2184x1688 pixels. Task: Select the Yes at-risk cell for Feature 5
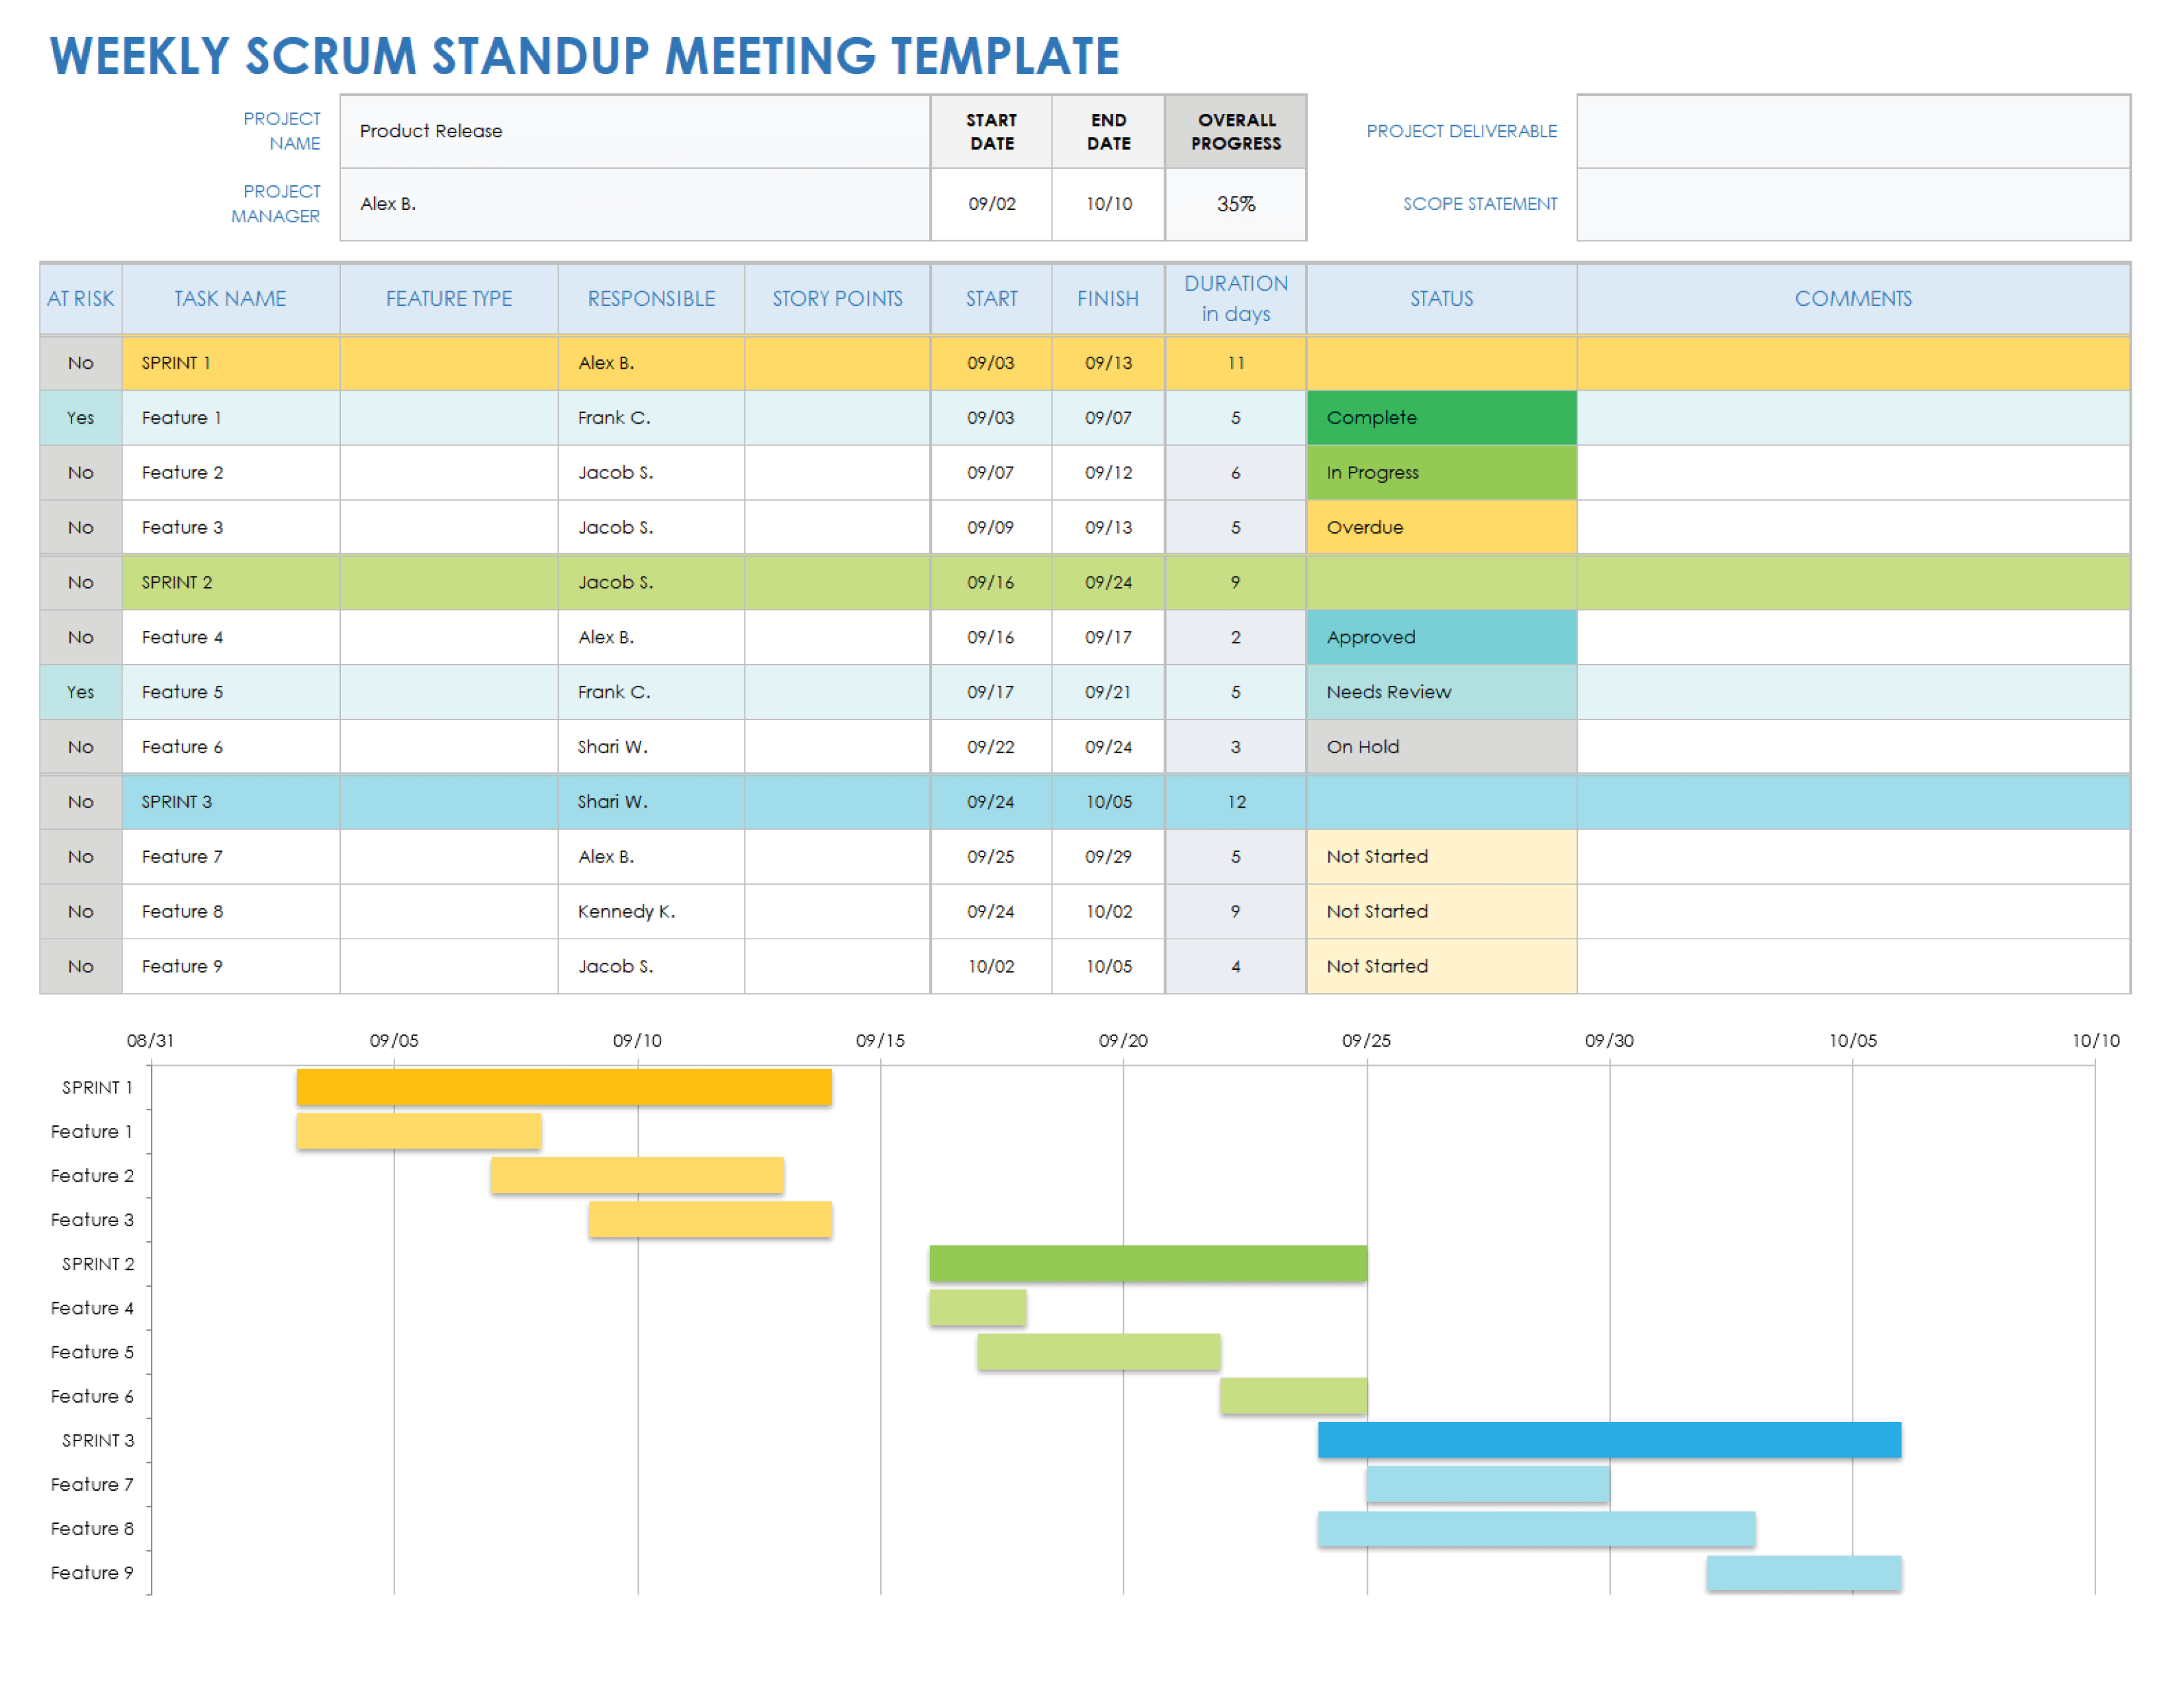pos(81,692)
